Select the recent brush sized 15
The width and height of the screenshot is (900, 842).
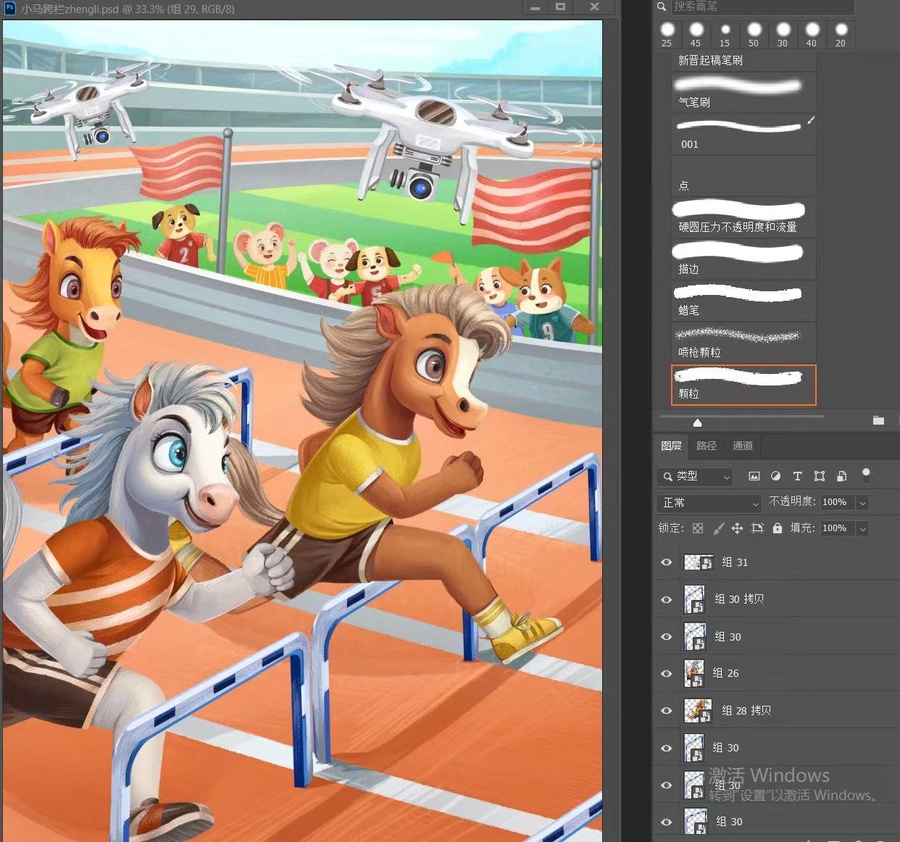tap(725, 34)
